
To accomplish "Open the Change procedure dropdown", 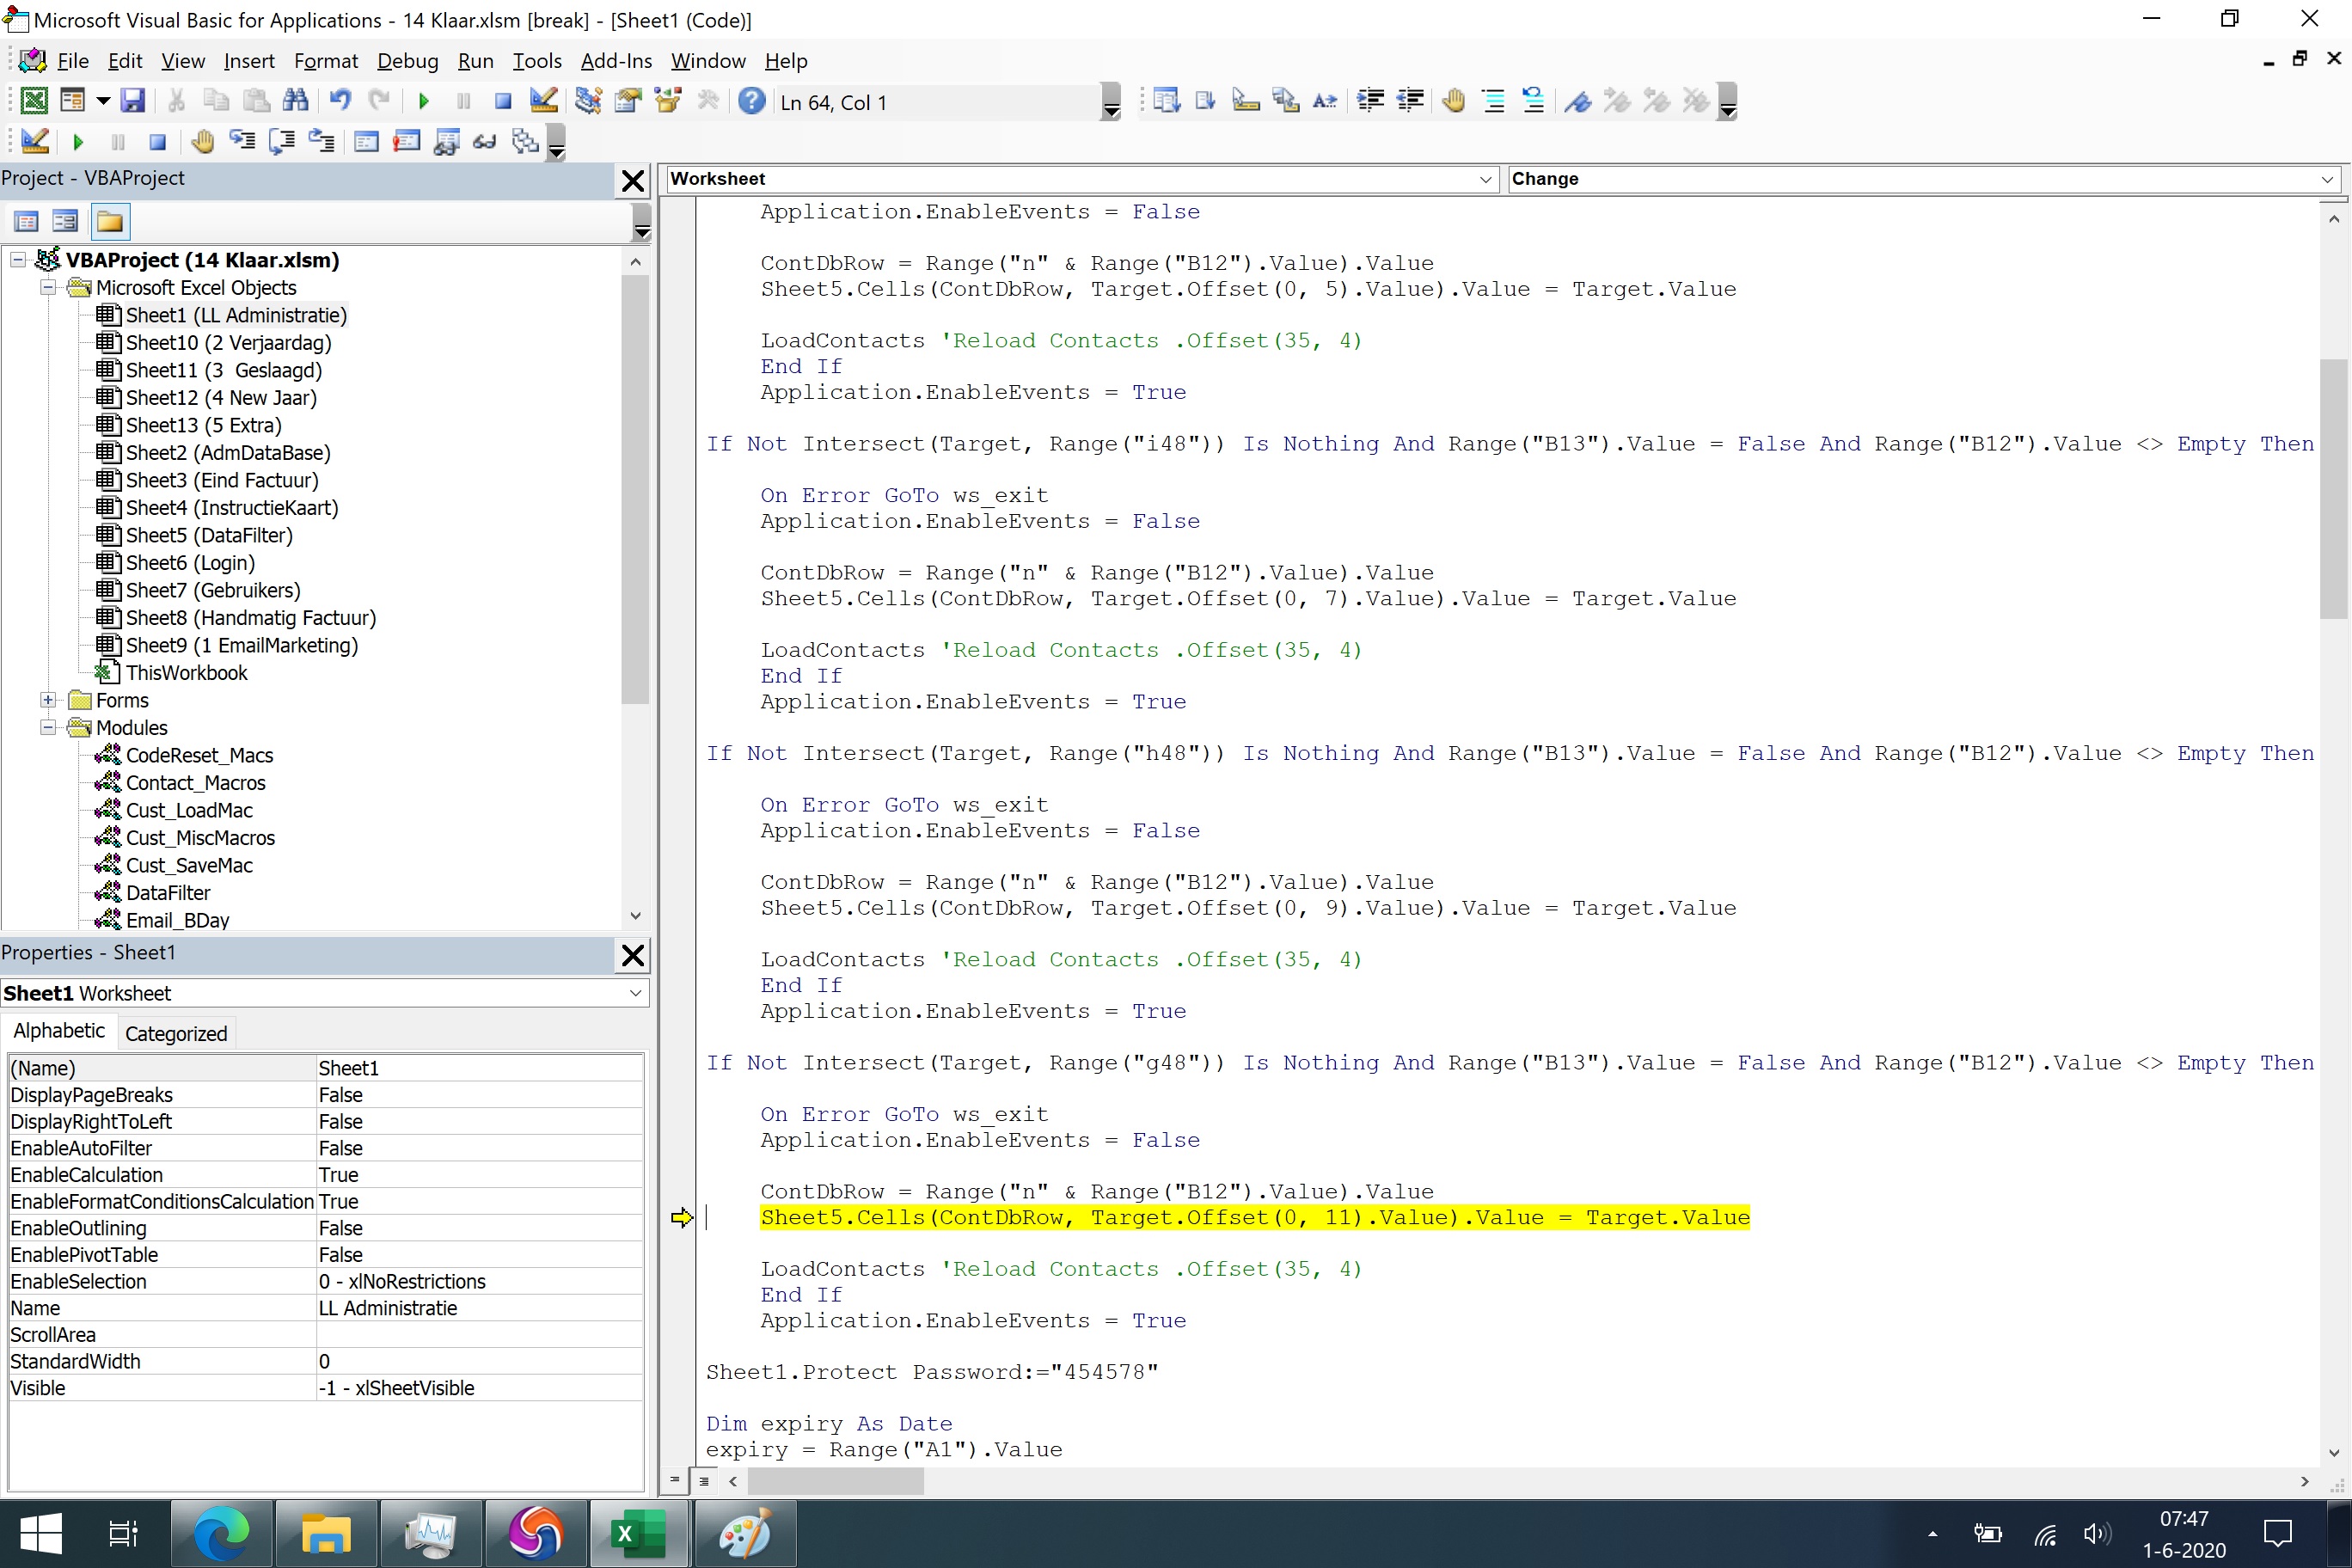I will click(x=2327, y=179).
